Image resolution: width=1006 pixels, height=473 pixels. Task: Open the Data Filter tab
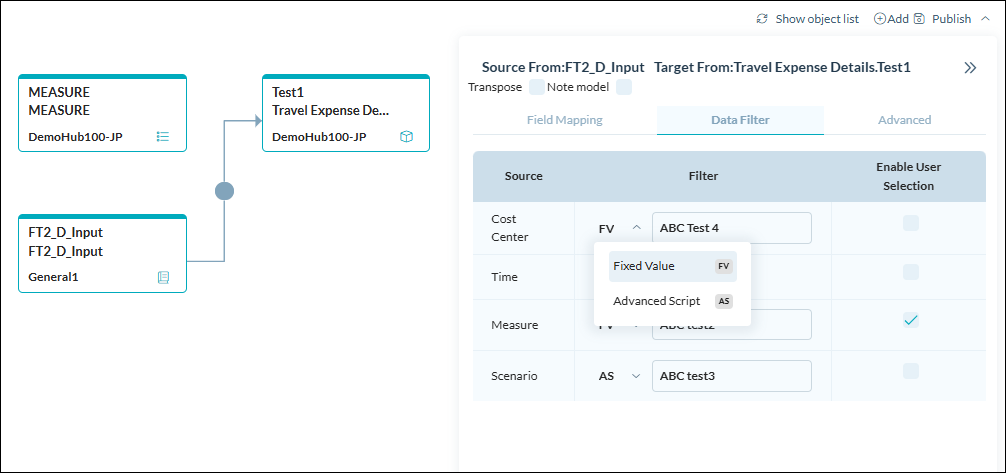pyautogui.click(x=740, y=120)
